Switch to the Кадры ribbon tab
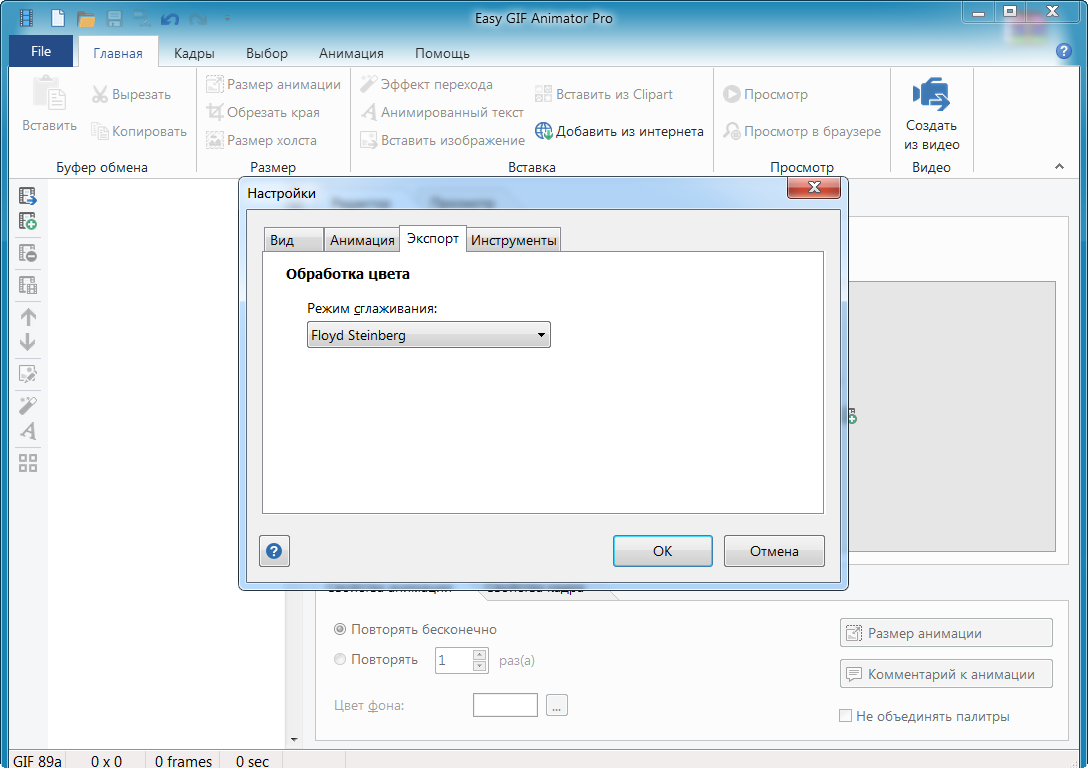 (194, 53)
